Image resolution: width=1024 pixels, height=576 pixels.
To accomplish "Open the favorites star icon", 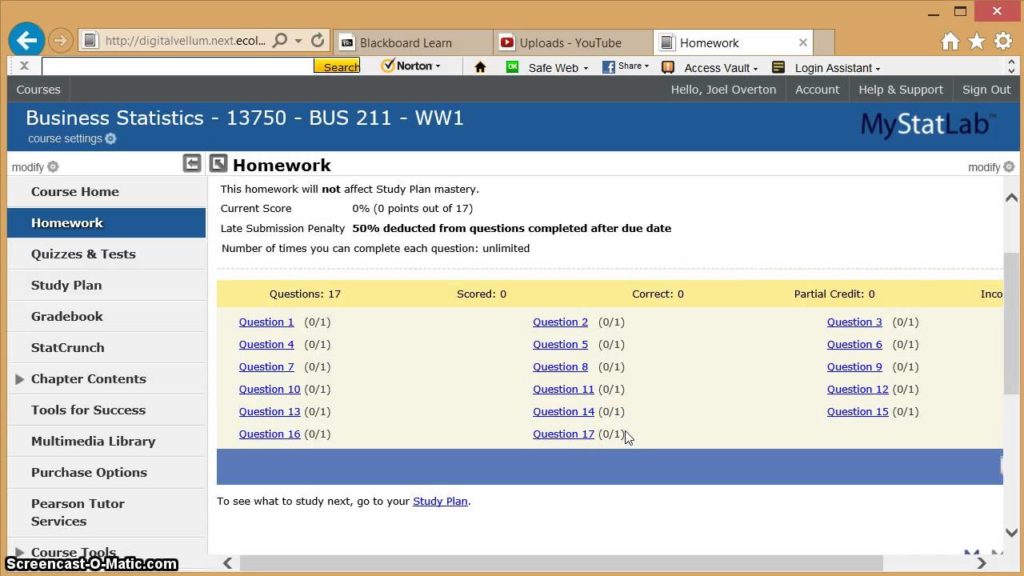I will coord(976,41).
